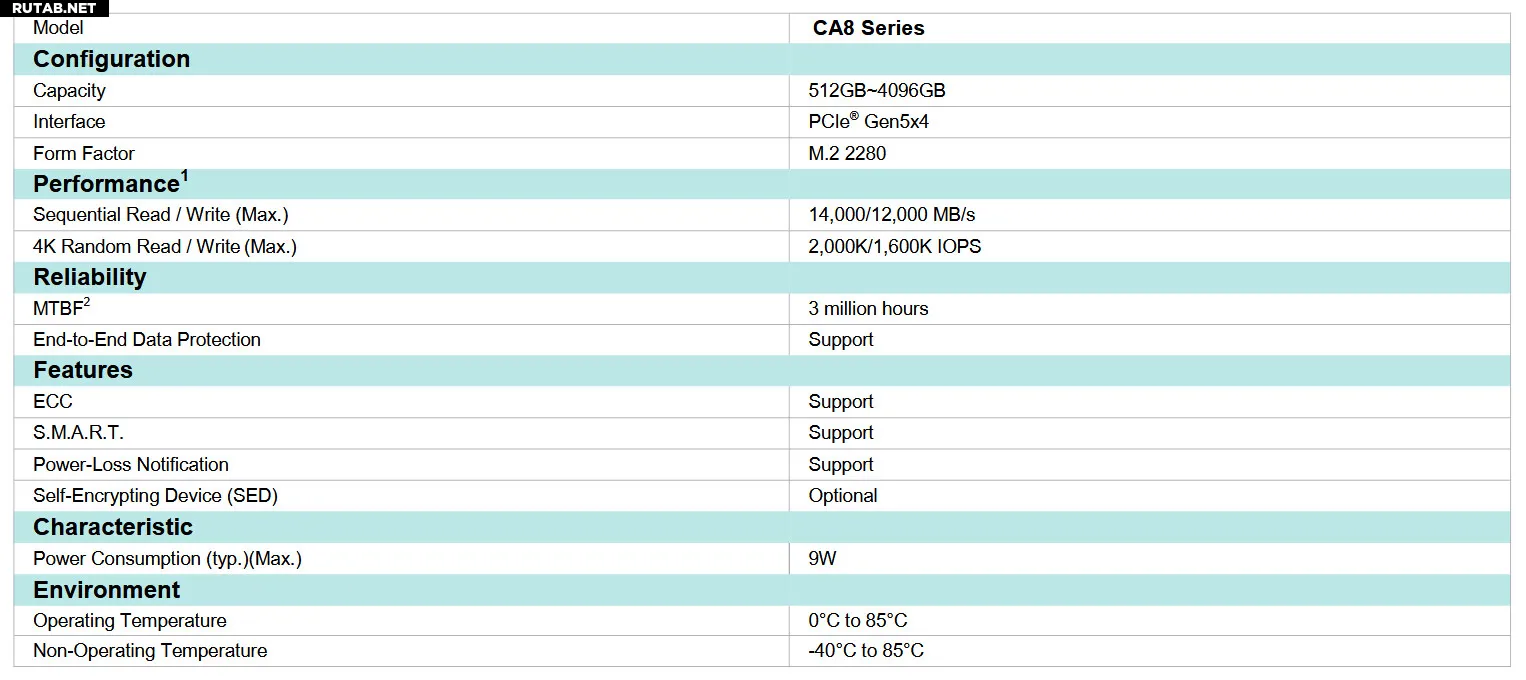This screenshot has width=1526, height=680.
Task: Select the 3 million hours MTBF value
Action: tap(868, 309)
